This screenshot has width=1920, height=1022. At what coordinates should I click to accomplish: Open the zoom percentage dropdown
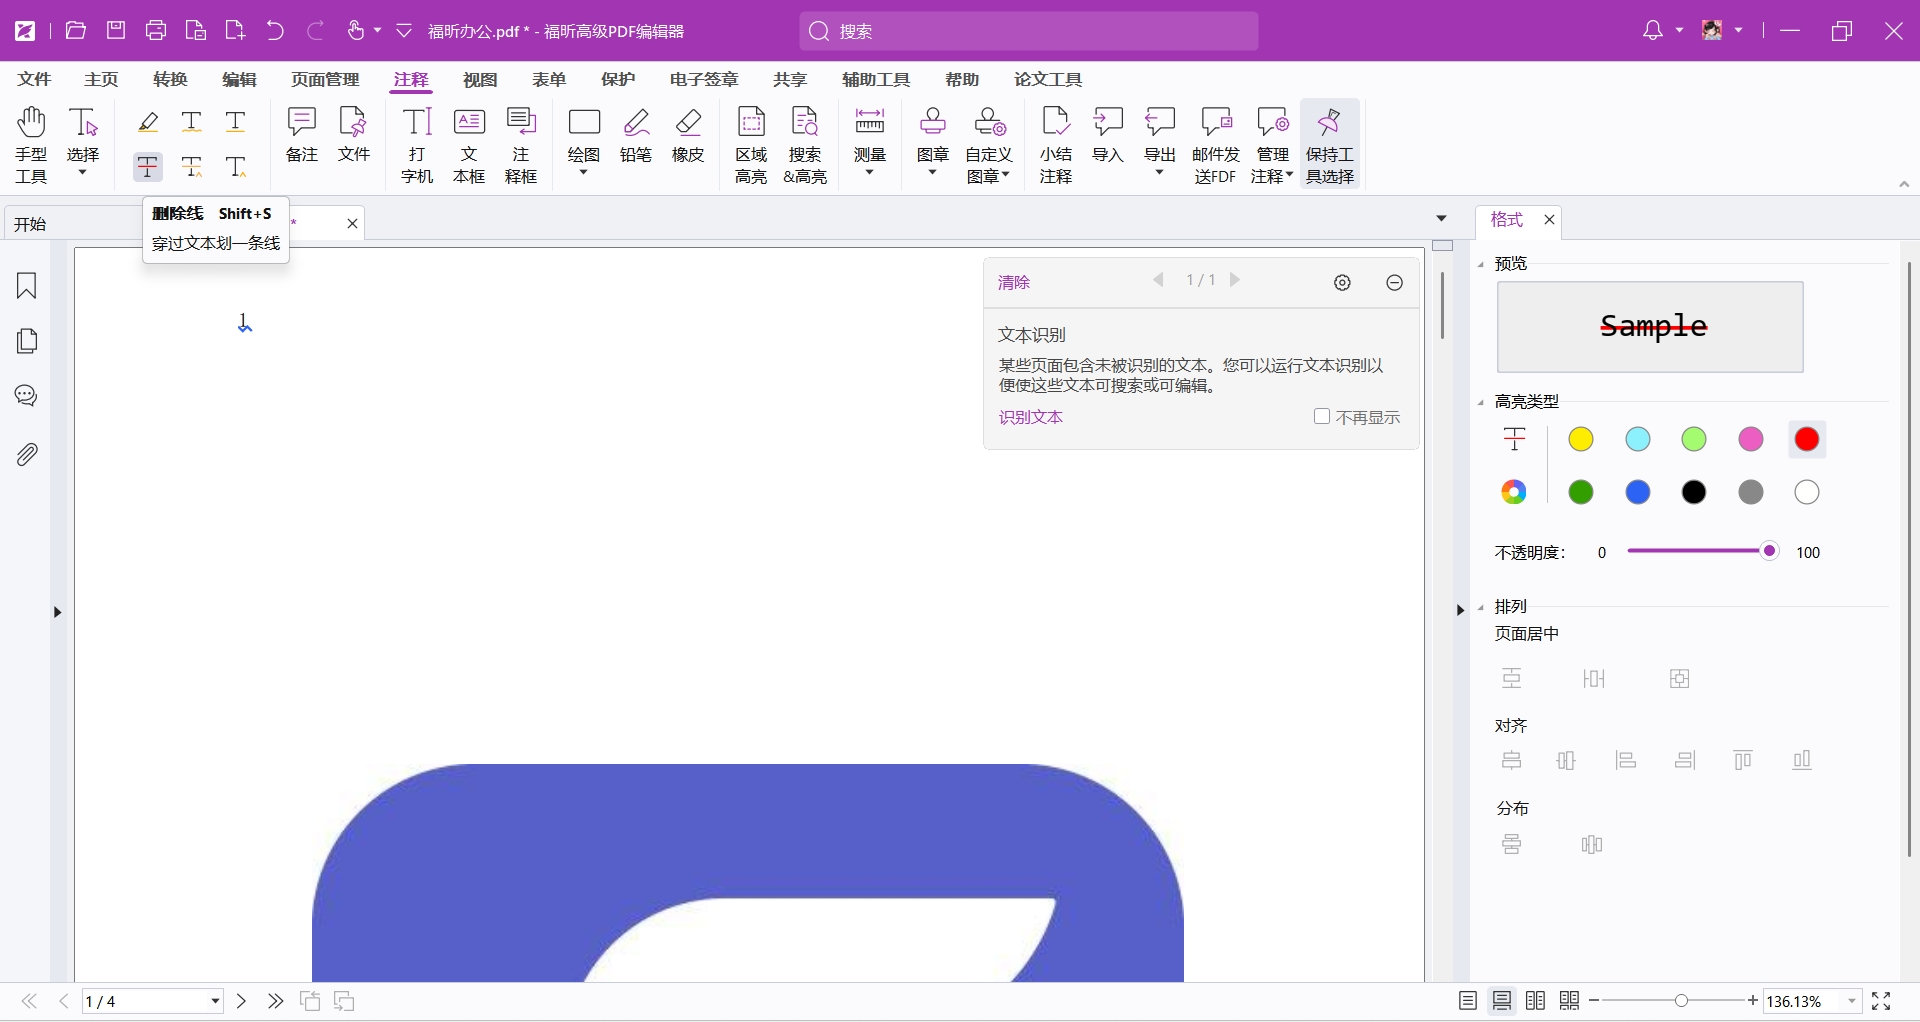coord(1852,1001)
